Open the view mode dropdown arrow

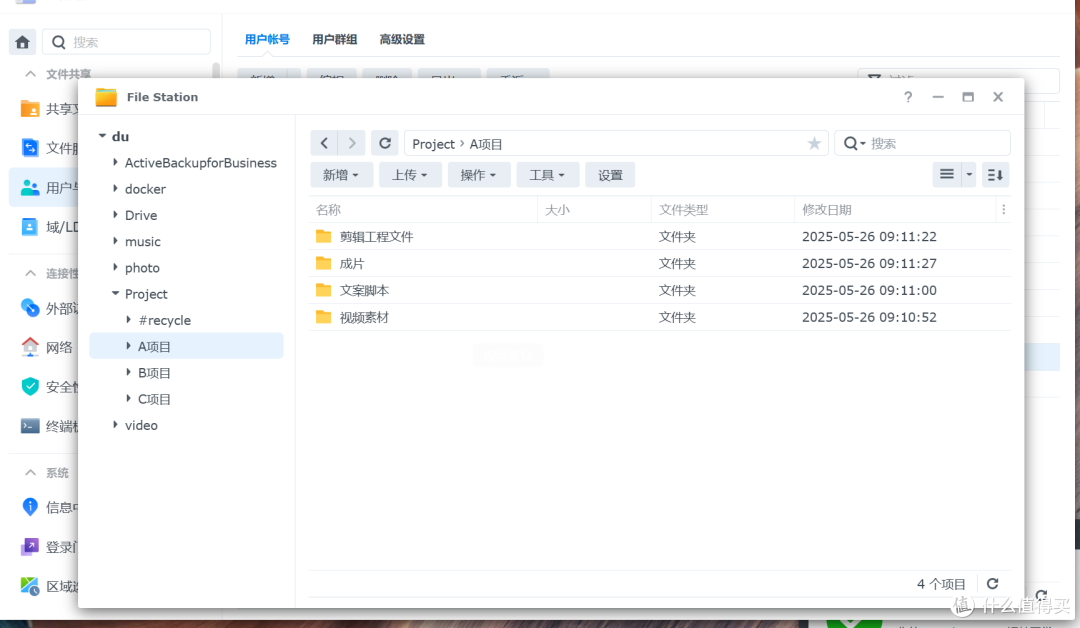(x=969, y=174)
